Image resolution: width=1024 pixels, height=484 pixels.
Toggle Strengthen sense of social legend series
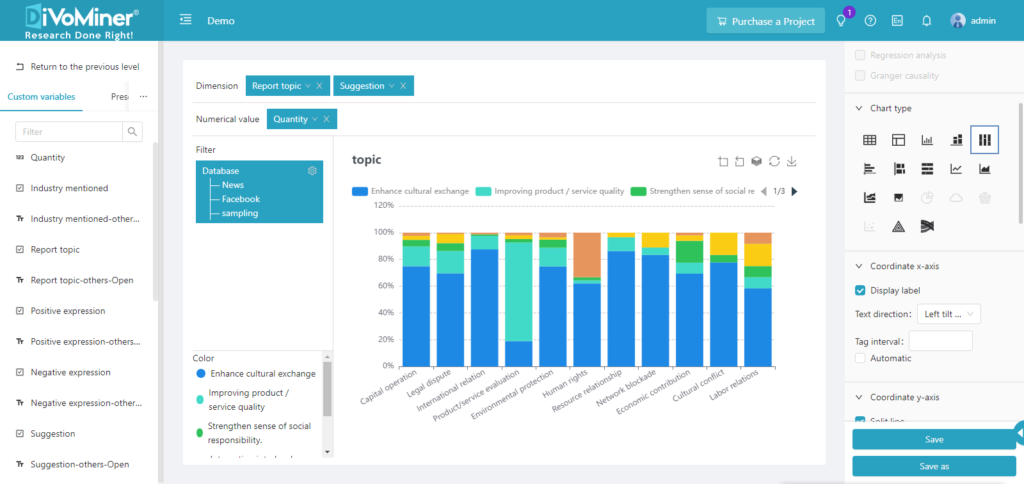click(692, 191)
